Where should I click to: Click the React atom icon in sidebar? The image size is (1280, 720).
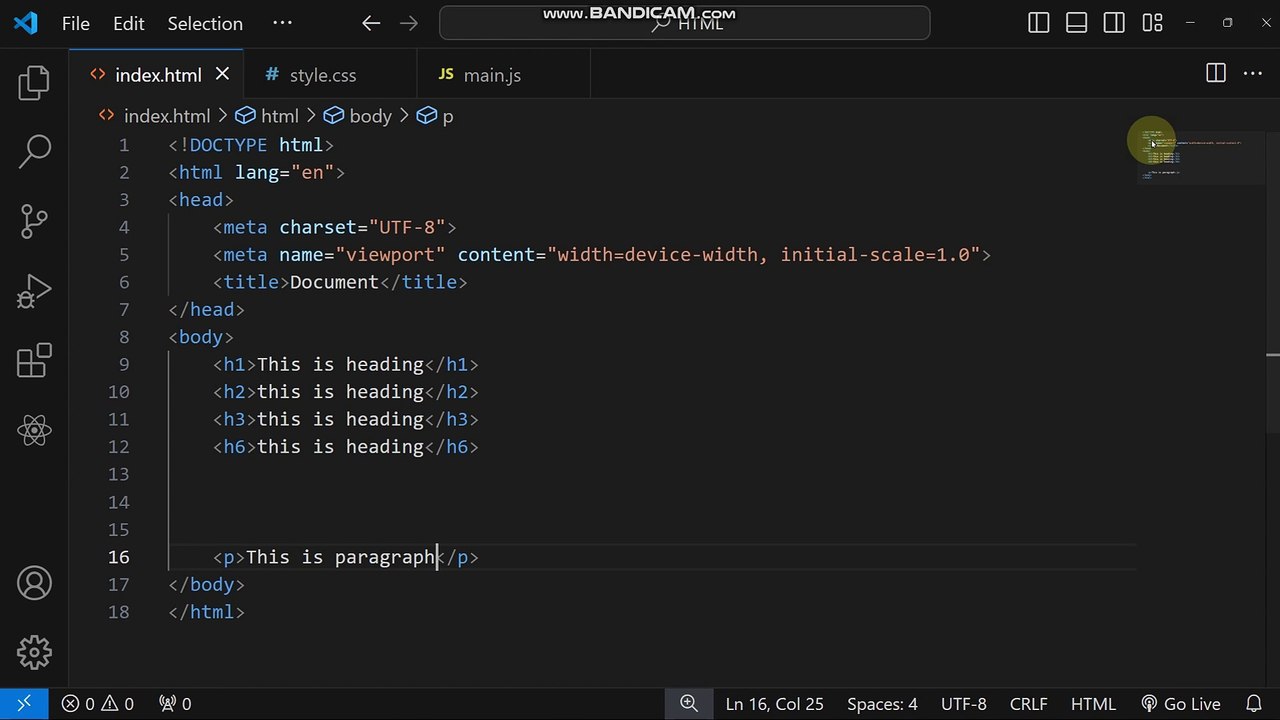34,431
